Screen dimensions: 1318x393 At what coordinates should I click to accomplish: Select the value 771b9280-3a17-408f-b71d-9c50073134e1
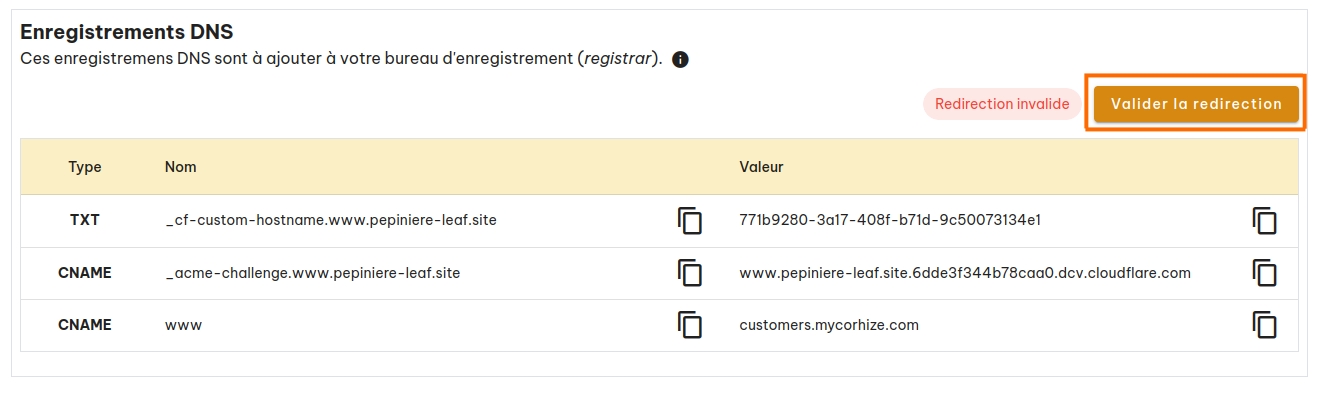coord(890,220)
